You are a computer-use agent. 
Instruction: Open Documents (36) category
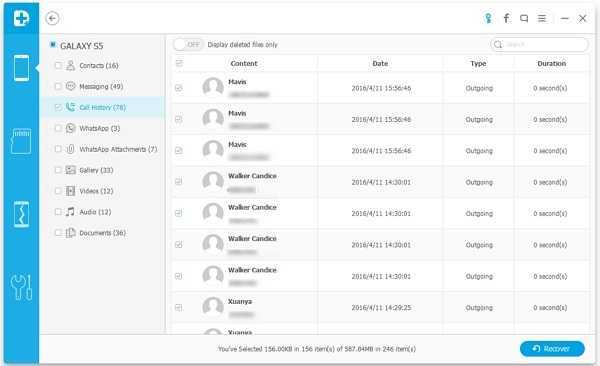pos(102,233)
